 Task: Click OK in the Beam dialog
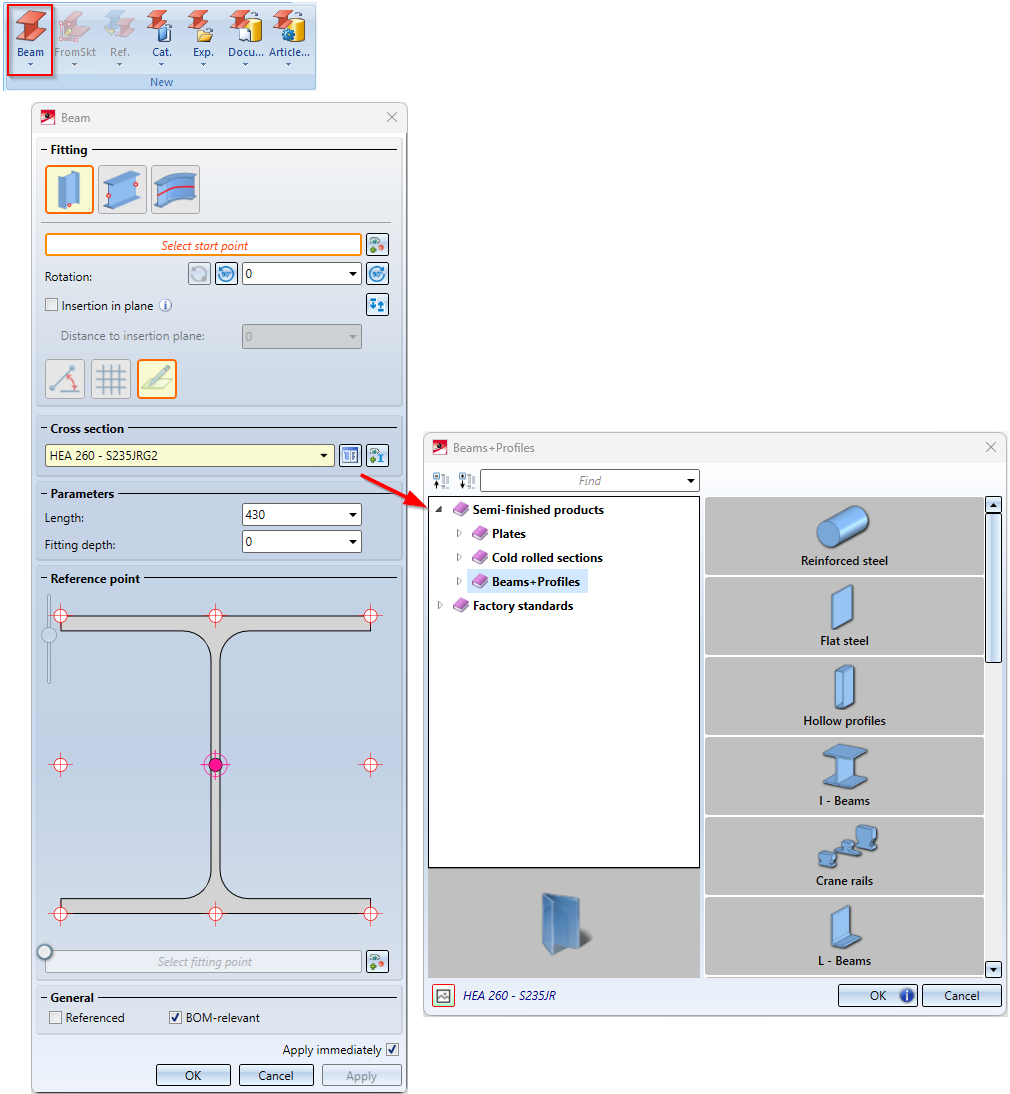(193, 1075)
